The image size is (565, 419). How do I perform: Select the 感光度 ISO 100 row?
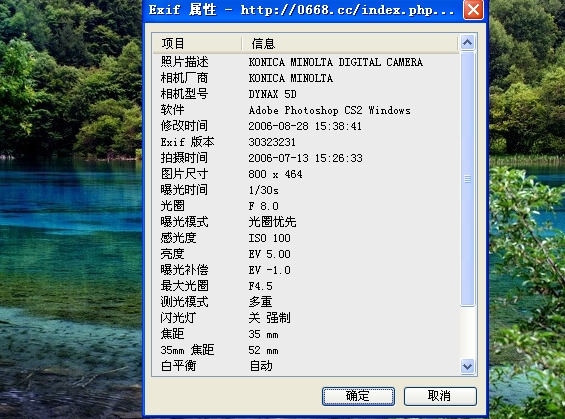pyautogui.click(x=306, y=238)
